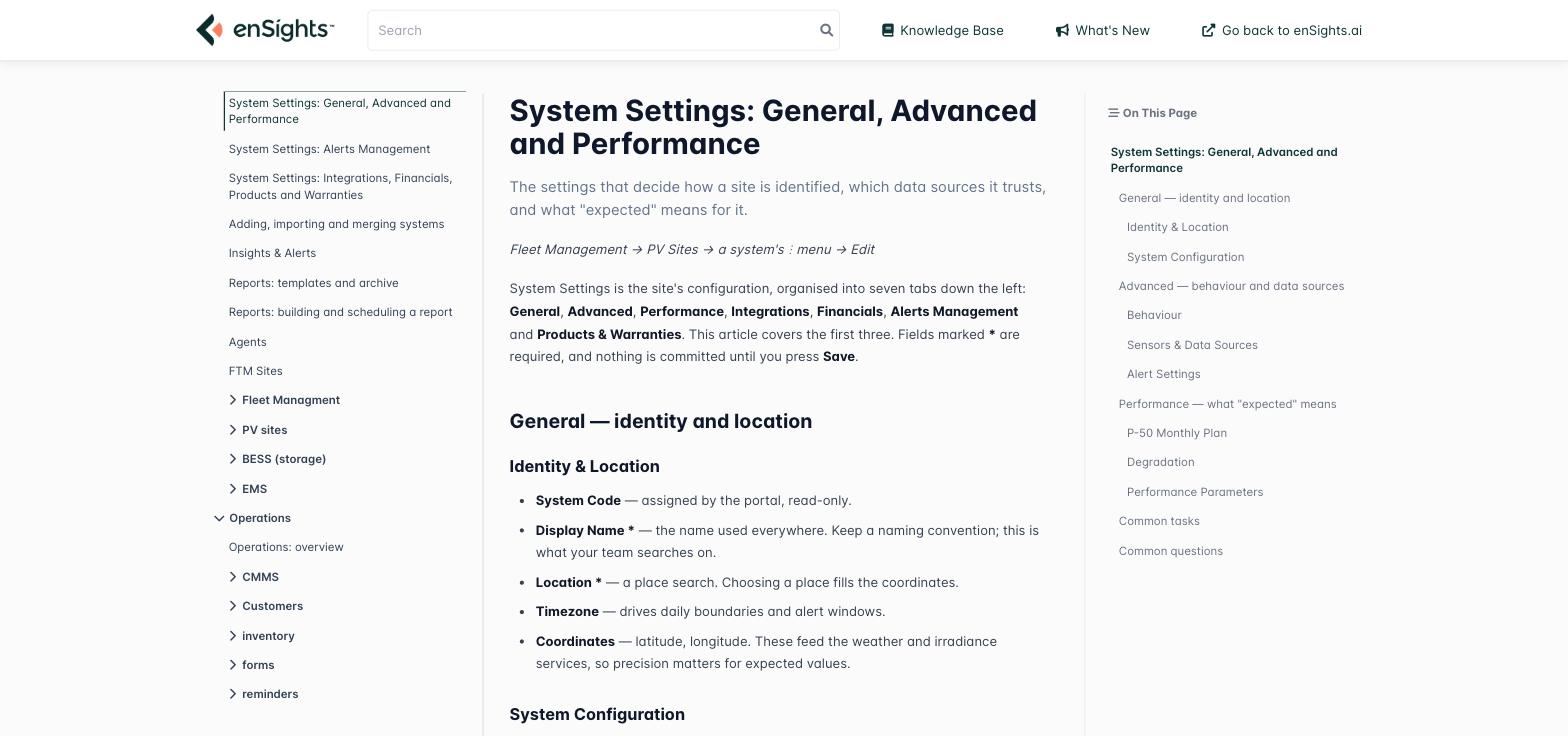Expand the BESS (storage) section
Screen dimensions: 1568x737
(233, 459)
